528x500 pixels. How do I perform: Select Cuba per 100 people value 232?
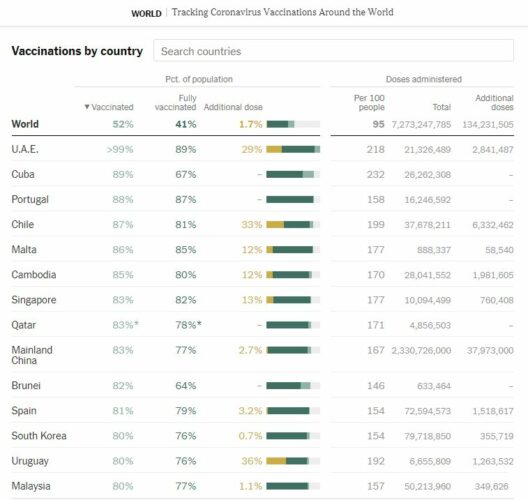point(375,174)
